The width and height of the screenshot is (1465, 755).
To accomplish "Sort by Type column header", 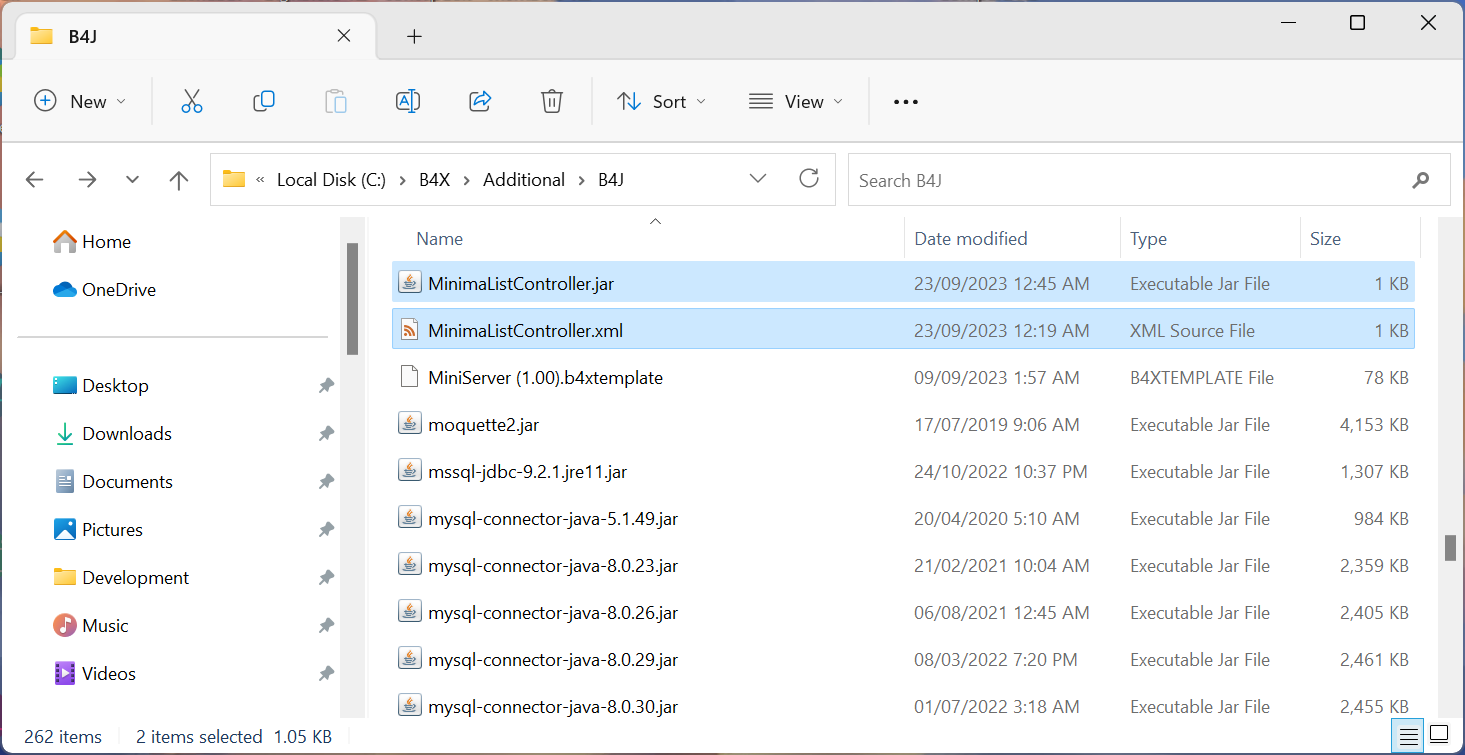I will (x=1149, y=239).
